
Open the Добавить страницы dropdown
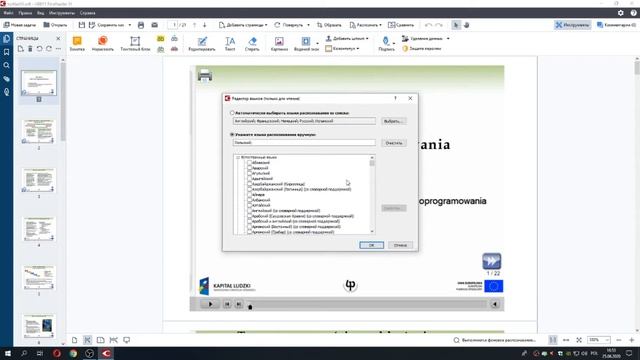(x=243, y=25)
